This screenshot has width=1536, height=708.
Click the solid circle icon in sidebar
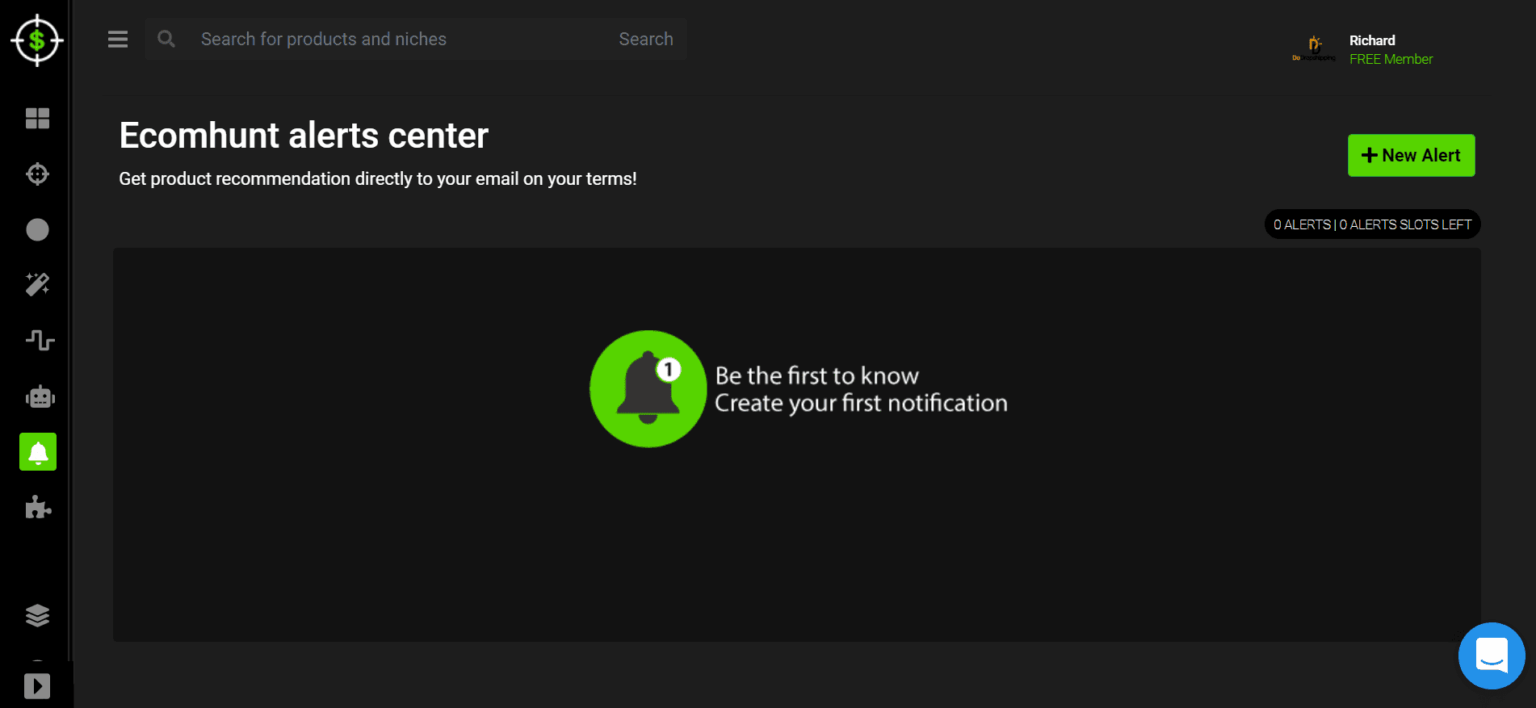[37, 230]
